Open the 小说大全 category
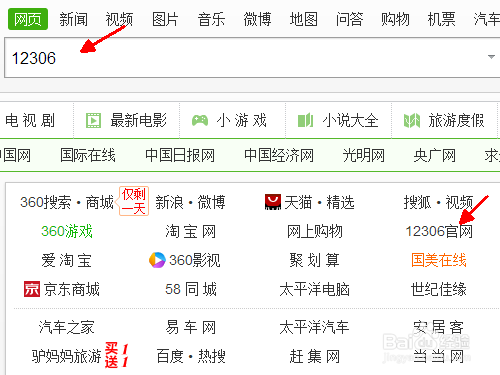The height and width of the screenshot is (375, 500). click(350, 120)
